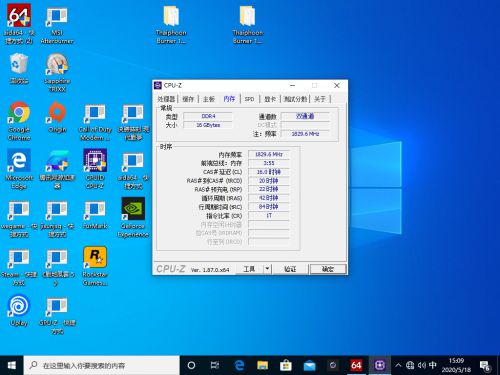Switch to the 处理器 tab
Screen dimensions: 500x375
166,99
